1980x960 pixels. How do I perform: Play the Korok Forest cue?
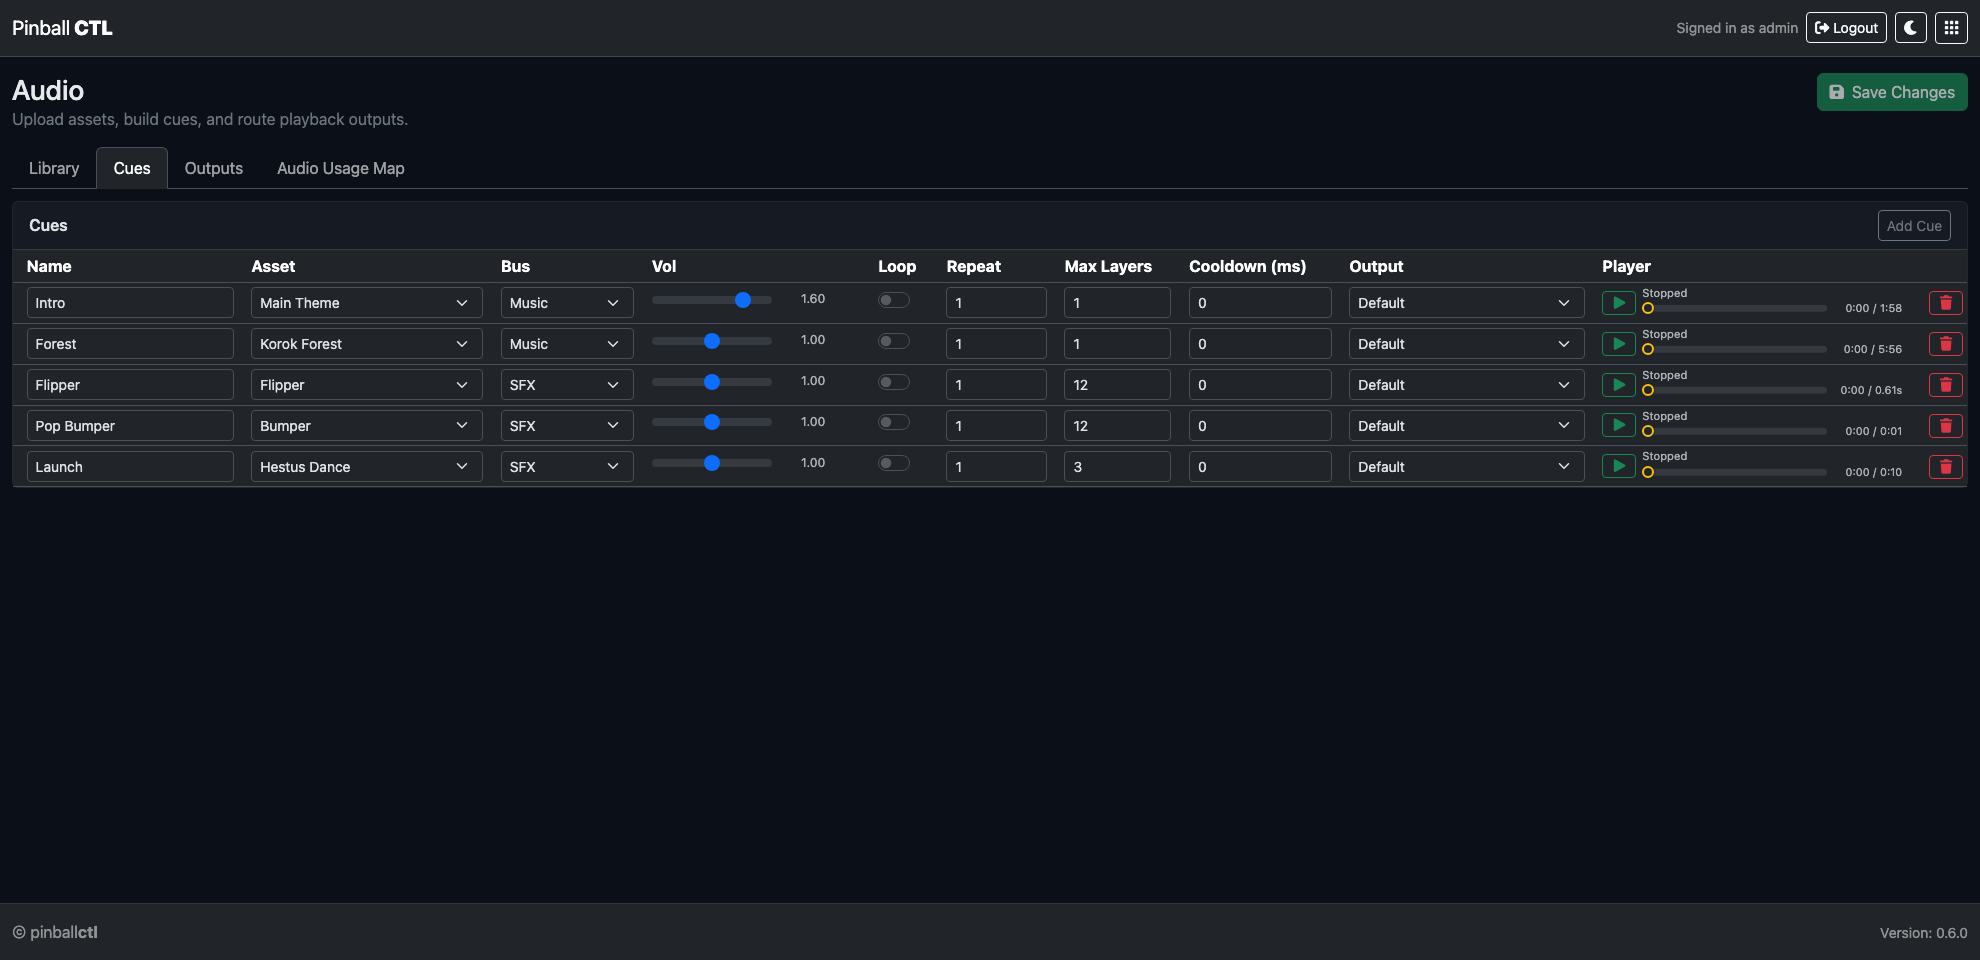click(x=1618, y=343)
